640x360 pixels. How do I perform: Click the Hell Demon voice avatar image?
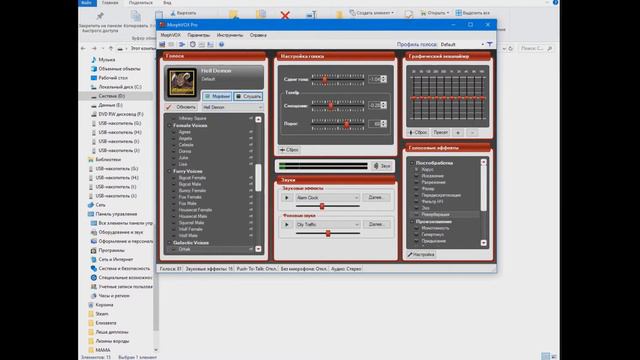(182, 83)
